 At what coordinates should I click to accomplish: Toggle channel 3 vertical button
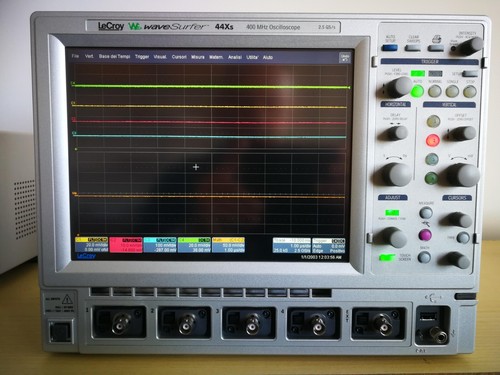point(432,159)
